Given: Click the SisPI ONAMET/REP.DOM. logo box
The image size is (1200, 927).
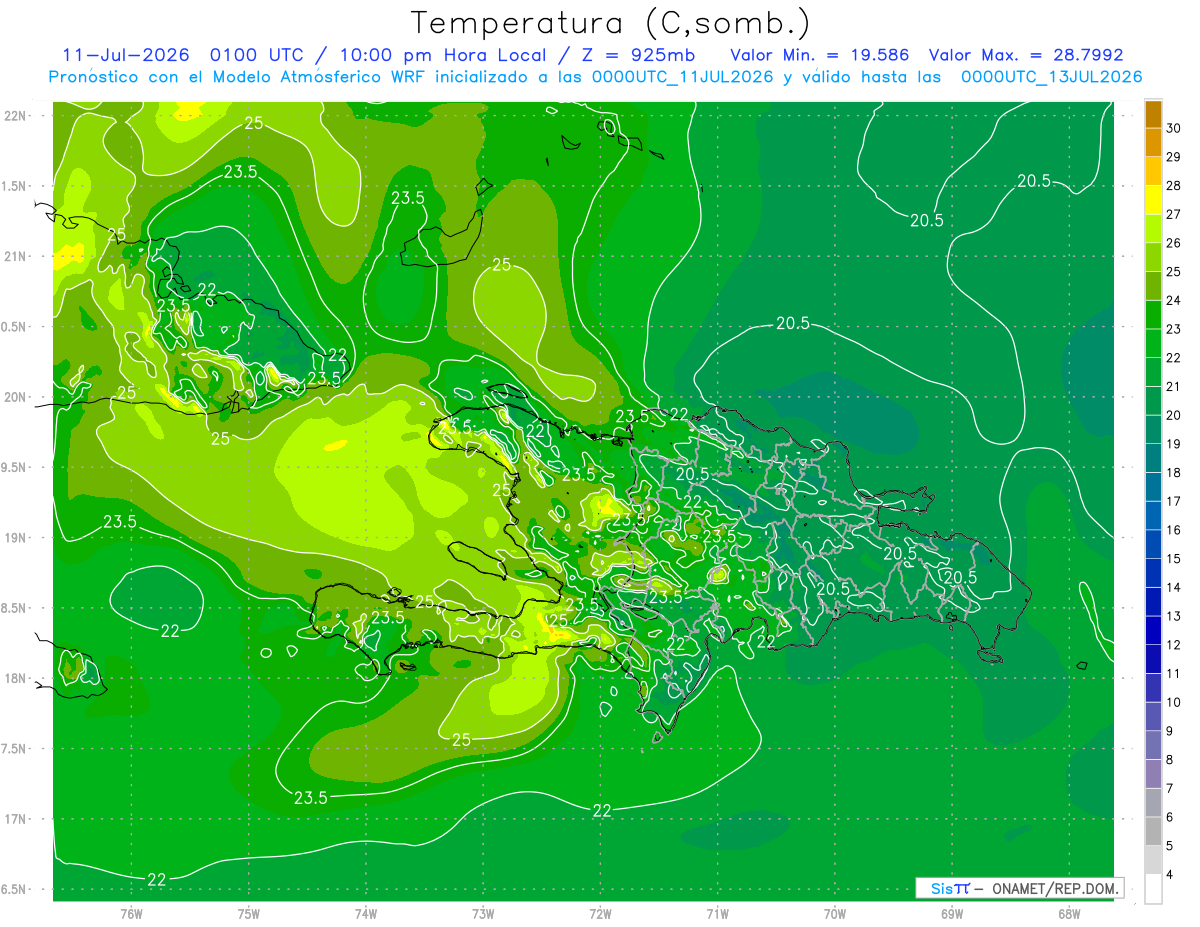Looking at the screenshot, I should click(1020, 888).
